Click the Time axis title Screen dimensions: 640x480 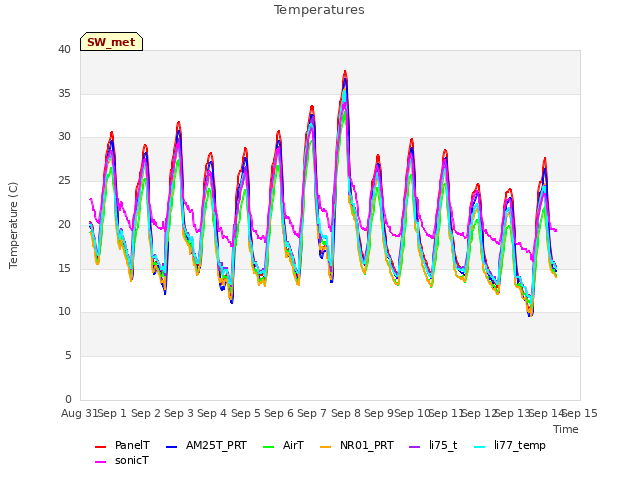pos(566,429)
